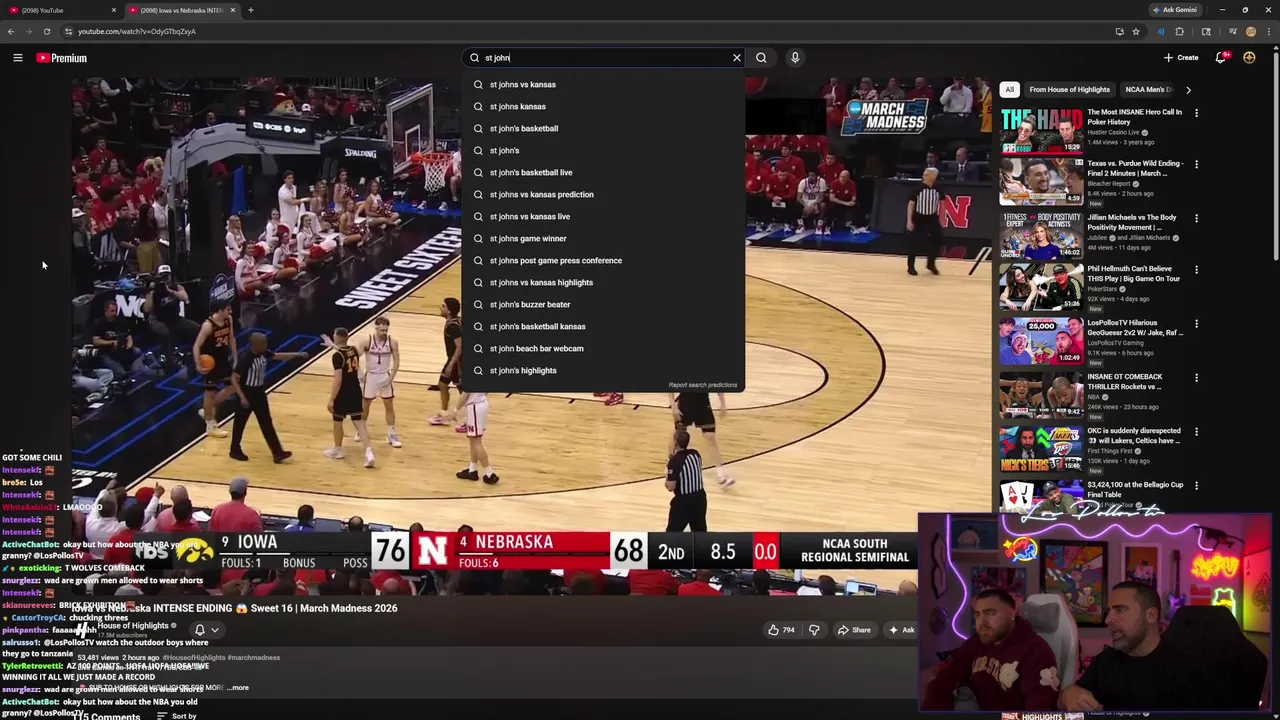
Task: Choose suggestion 'st john's basketball live'
Action: coord(604,172)
